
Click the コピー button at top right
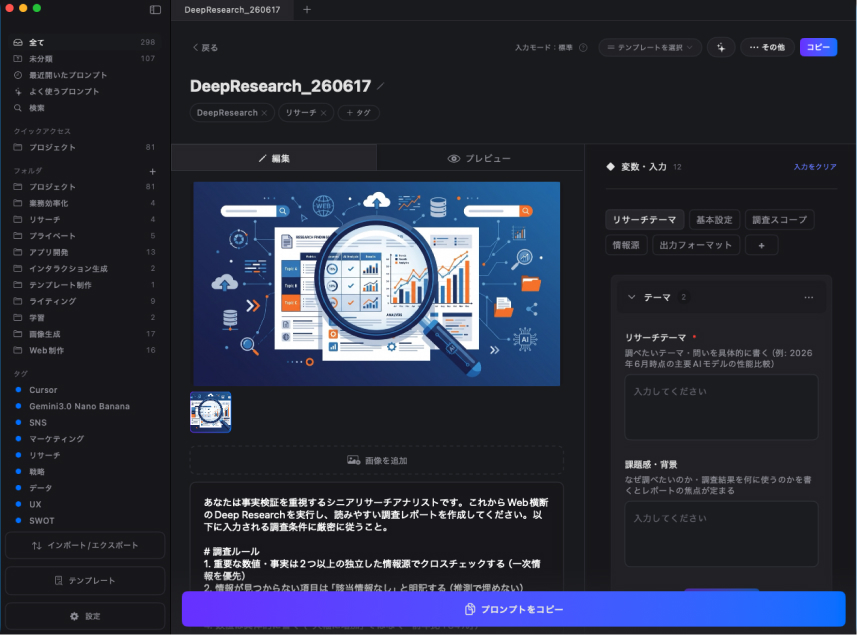tap(818, 48)
